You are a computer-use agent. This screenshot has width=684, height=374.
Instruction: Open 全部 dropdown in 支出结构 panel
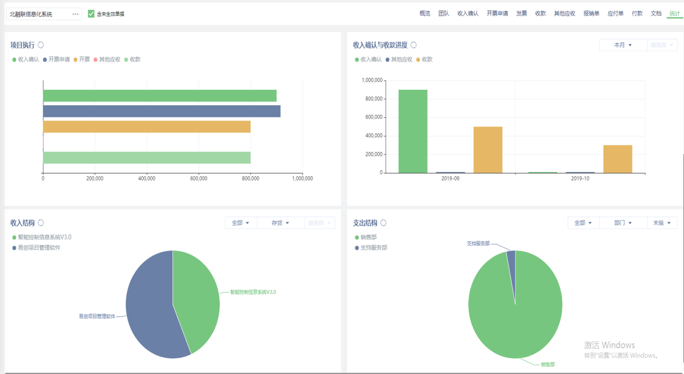tap(583, 223)
